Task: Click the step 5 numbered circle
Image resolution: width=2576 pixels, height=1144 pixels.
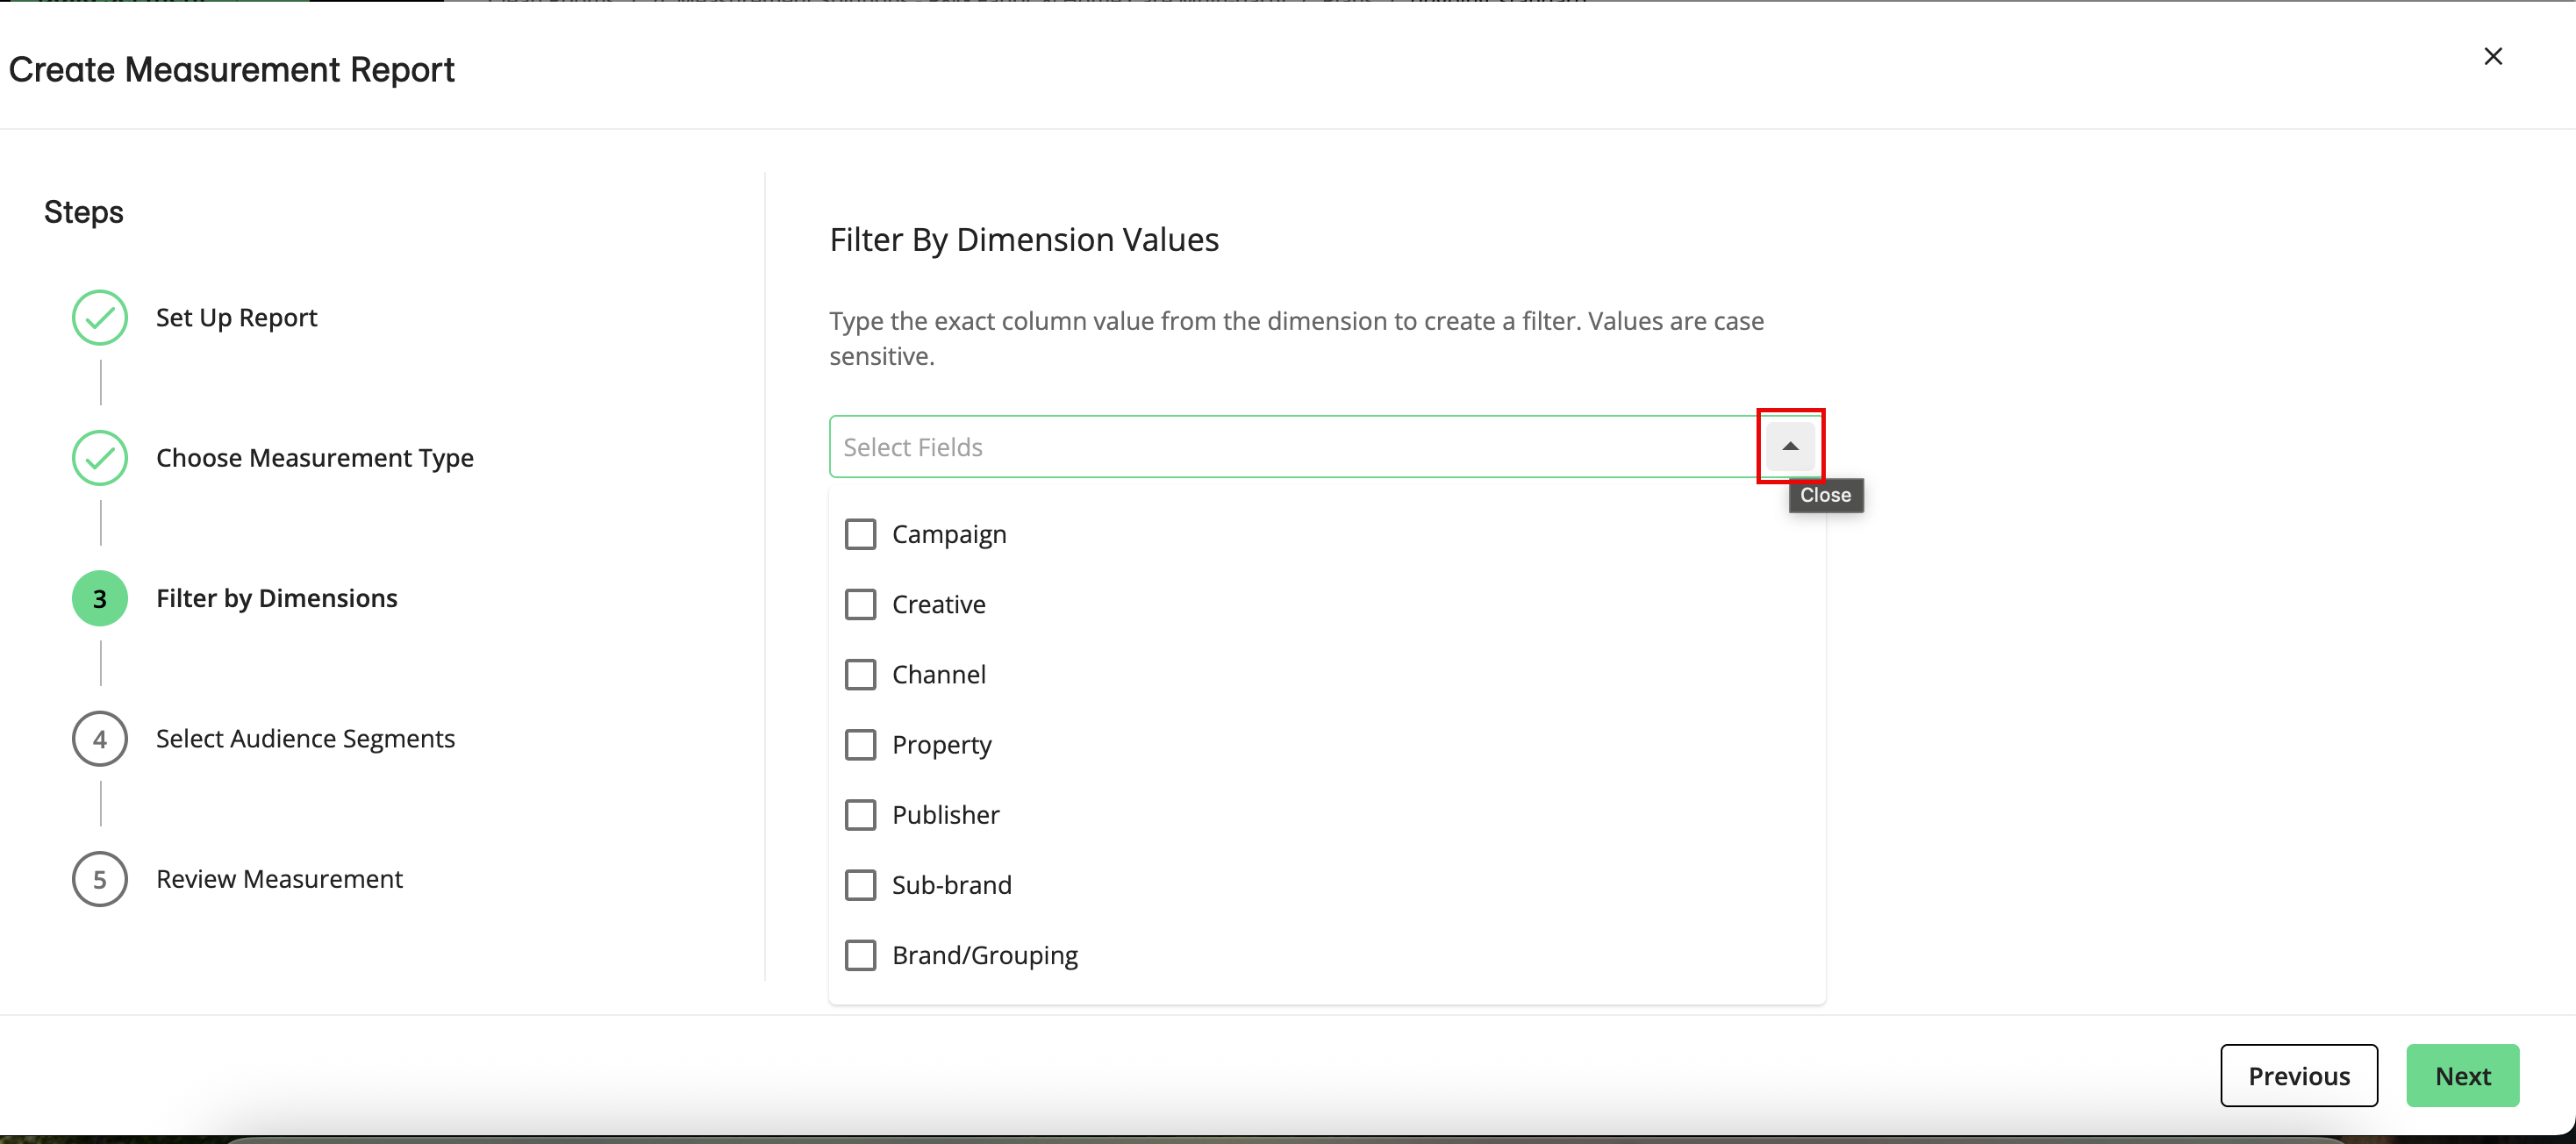Action: pos(99,879)
